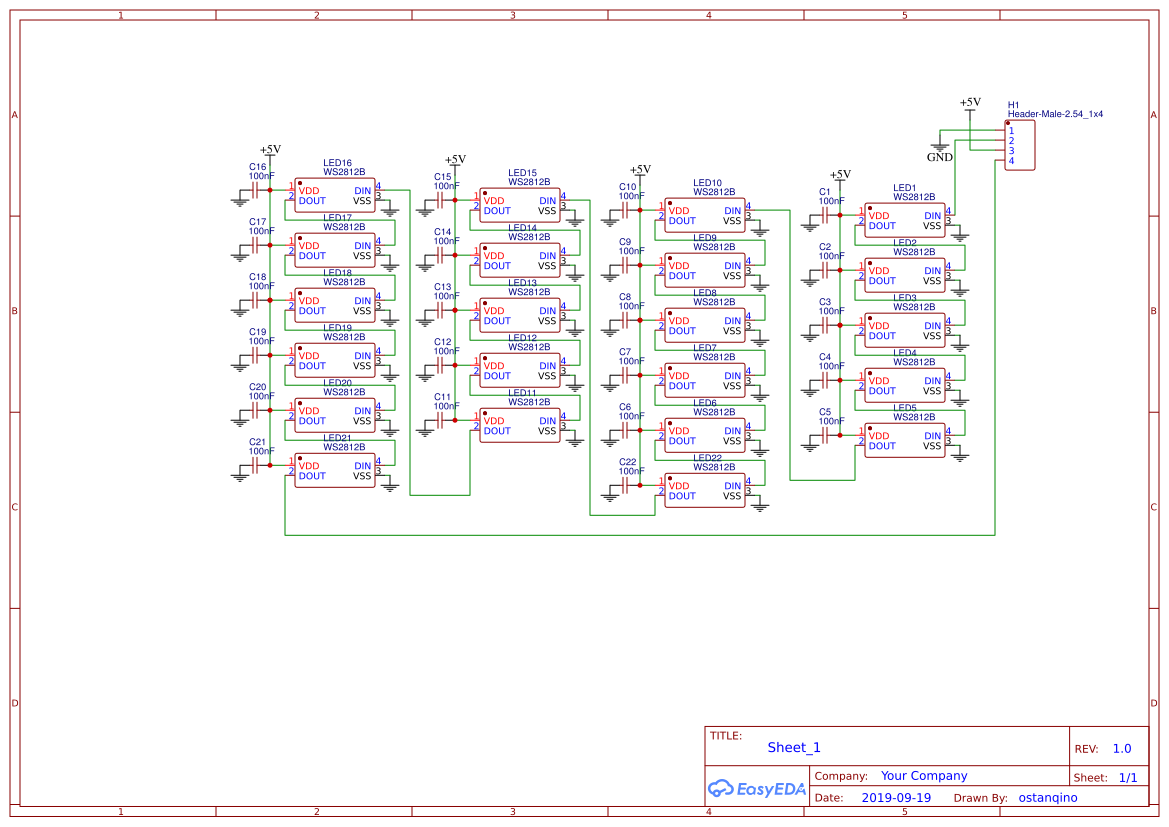Click the EasyEDA logo in the title block

click(755, 789)
